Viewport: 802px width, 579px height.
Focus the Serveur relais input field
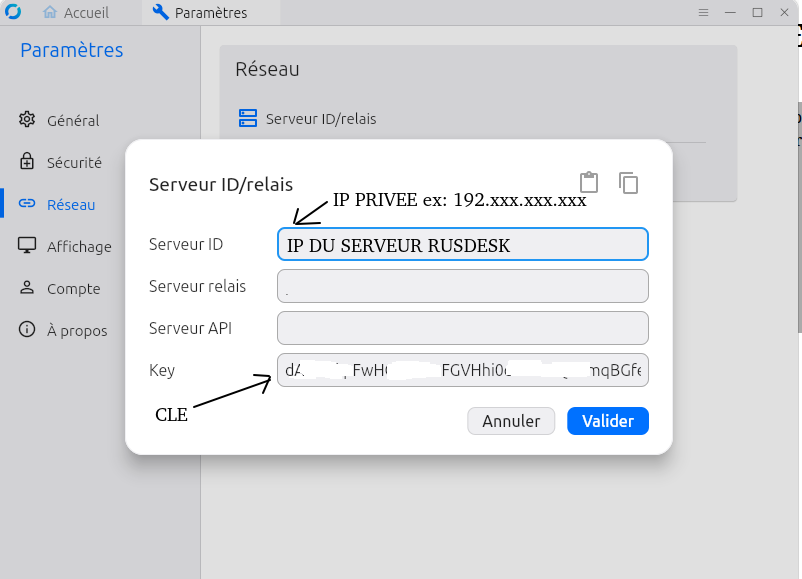(462, 286)
